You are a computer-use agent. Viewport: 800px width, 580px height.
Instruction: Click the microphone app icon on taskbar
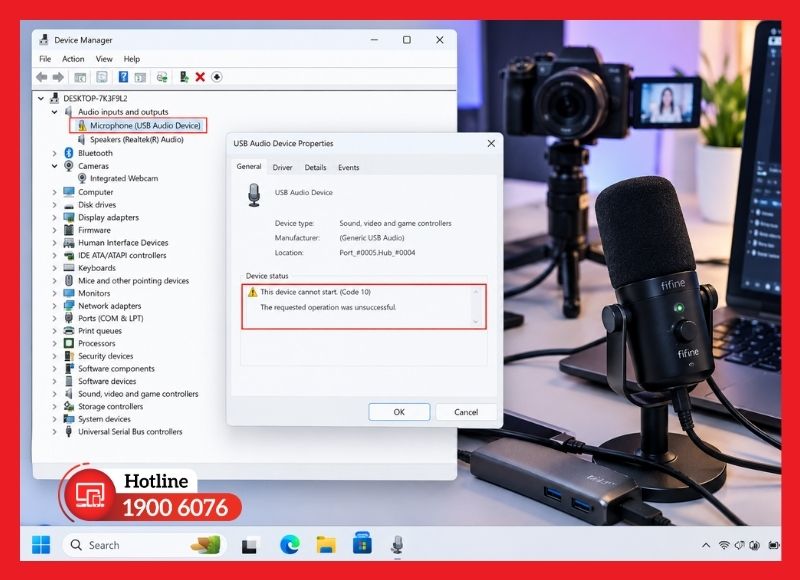coord(397,545)
